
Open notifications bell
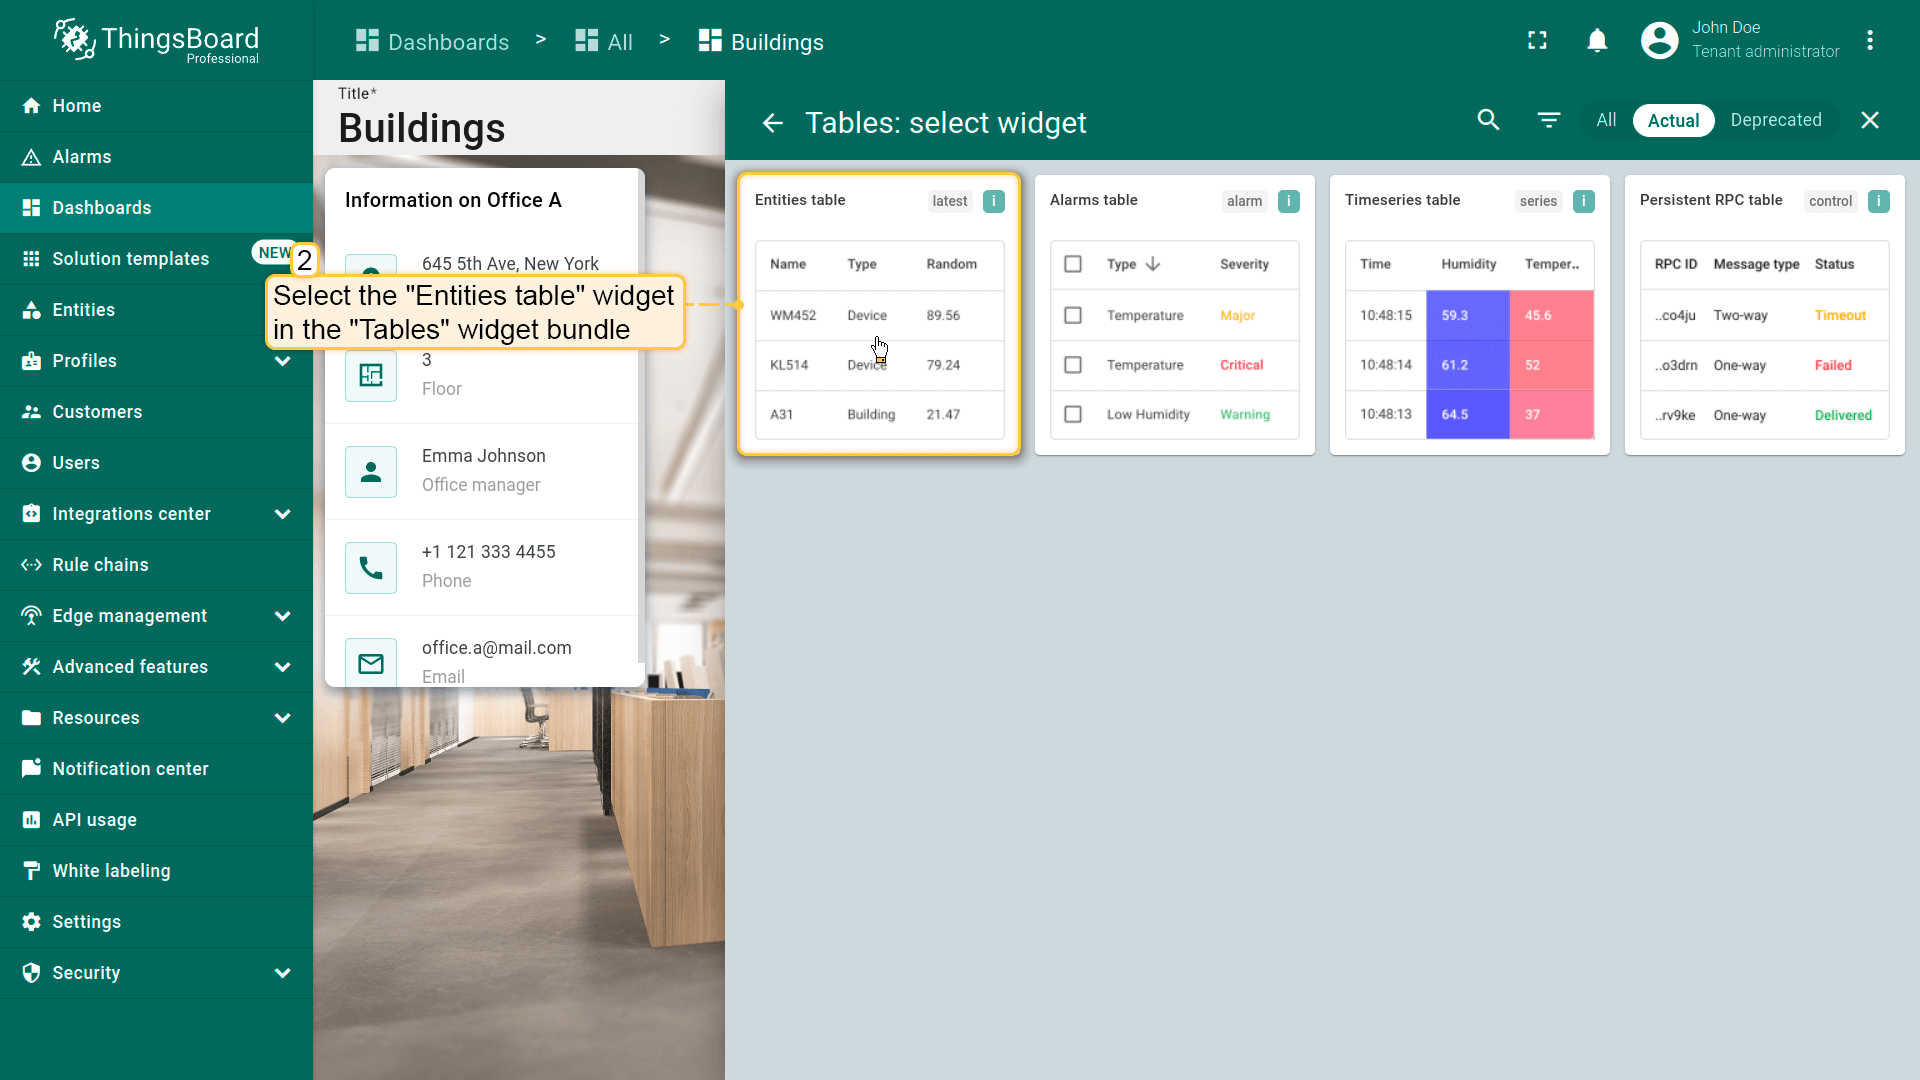pyautogui.click(x=1597, y=40)
